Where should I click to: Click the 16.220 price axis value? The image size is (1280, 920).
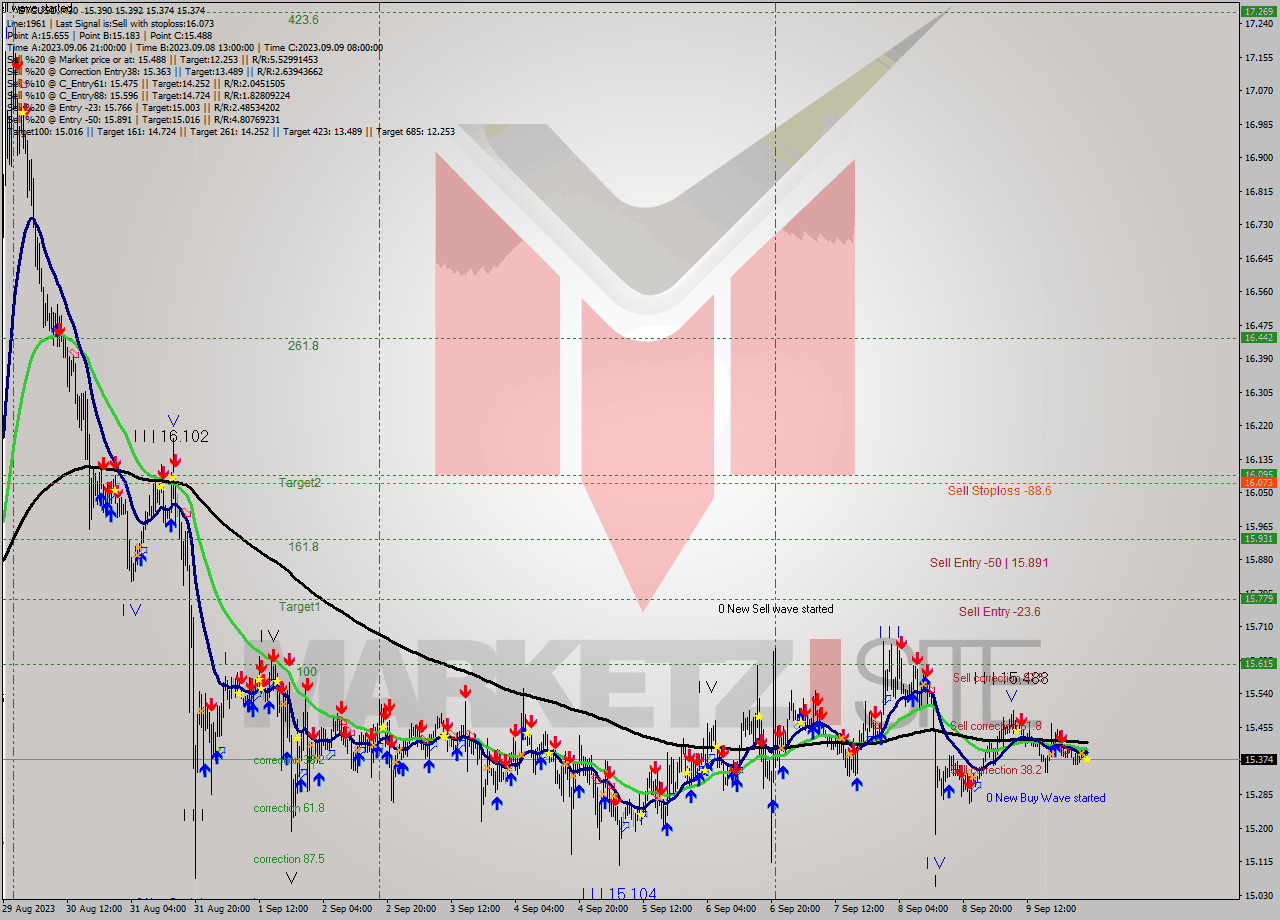[1259, 426]
